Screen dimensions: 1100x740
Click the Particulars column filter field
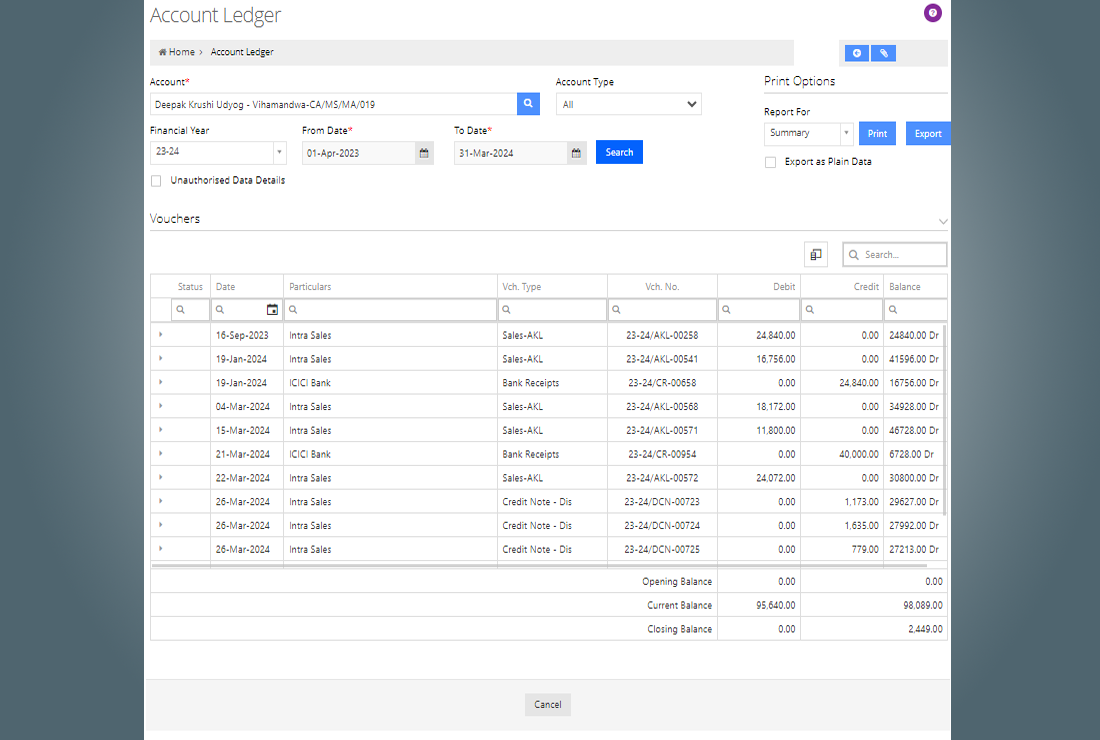pos(390,309)
